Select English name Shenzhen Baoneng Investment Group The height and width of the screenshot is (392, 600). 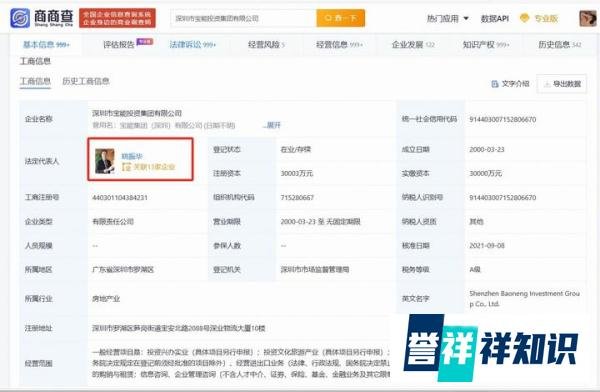(x=525, y=299)
